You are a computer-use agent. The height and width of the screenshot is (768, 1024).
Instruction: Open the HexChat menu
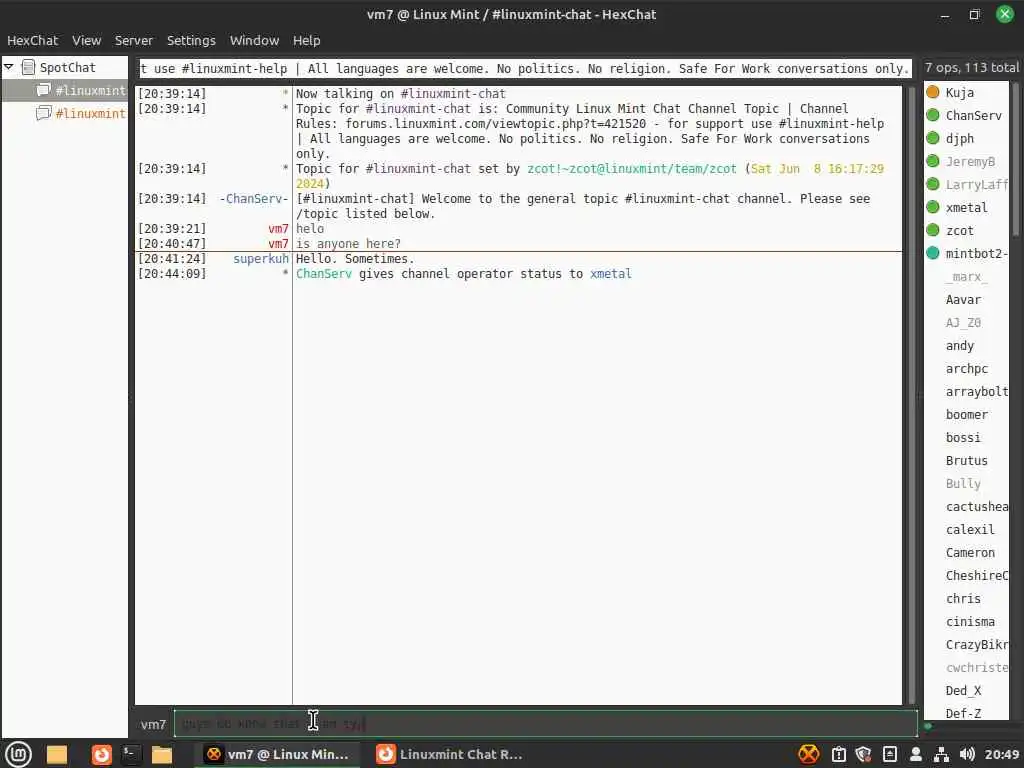(32, 40)
